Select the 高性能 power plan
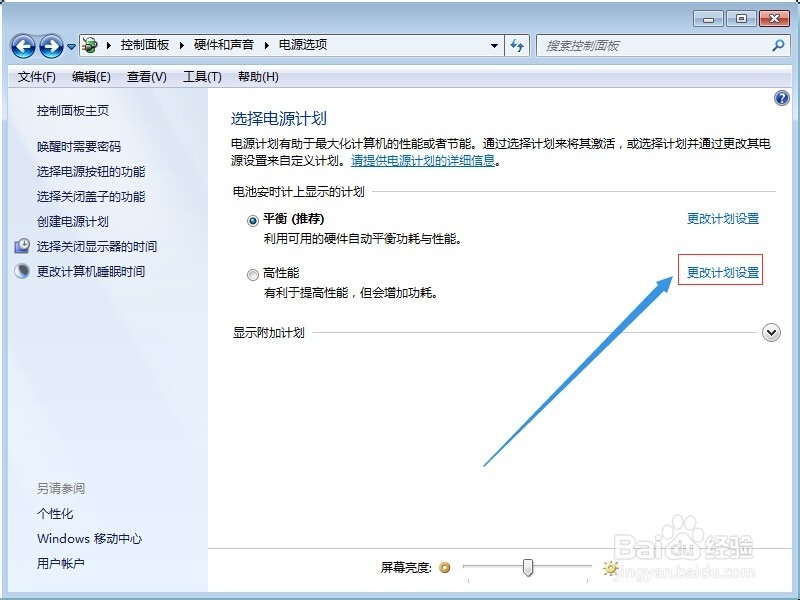 [253, 274]
